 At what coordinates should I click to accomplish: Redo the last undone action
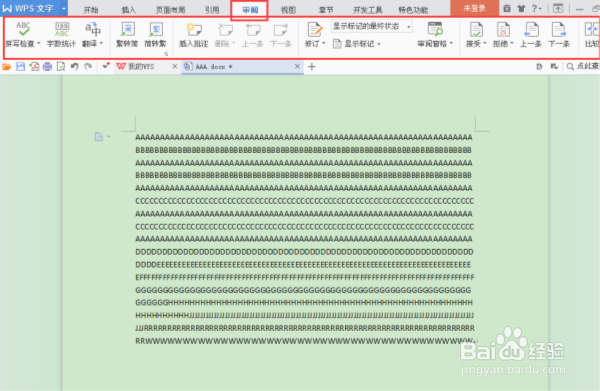click(x=88, y=67)
